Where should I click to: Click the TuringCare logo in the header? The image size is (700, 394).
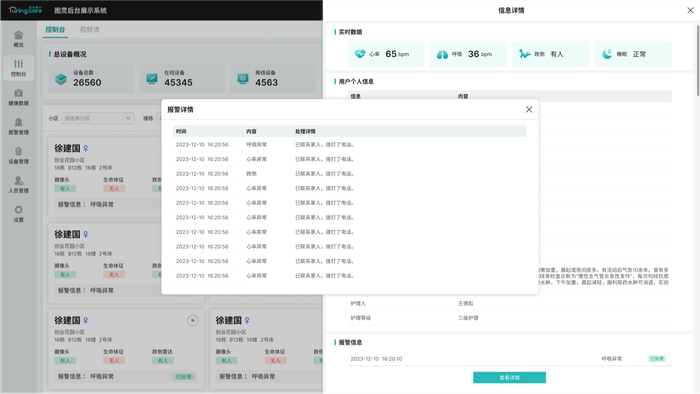[x=25, y=10]
